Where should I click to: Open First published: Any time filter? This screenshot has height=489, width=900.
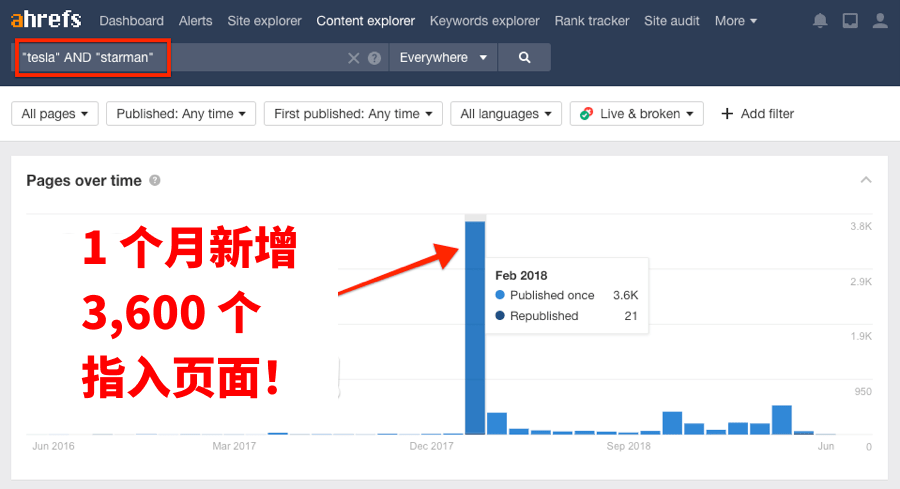click(353, 114)
